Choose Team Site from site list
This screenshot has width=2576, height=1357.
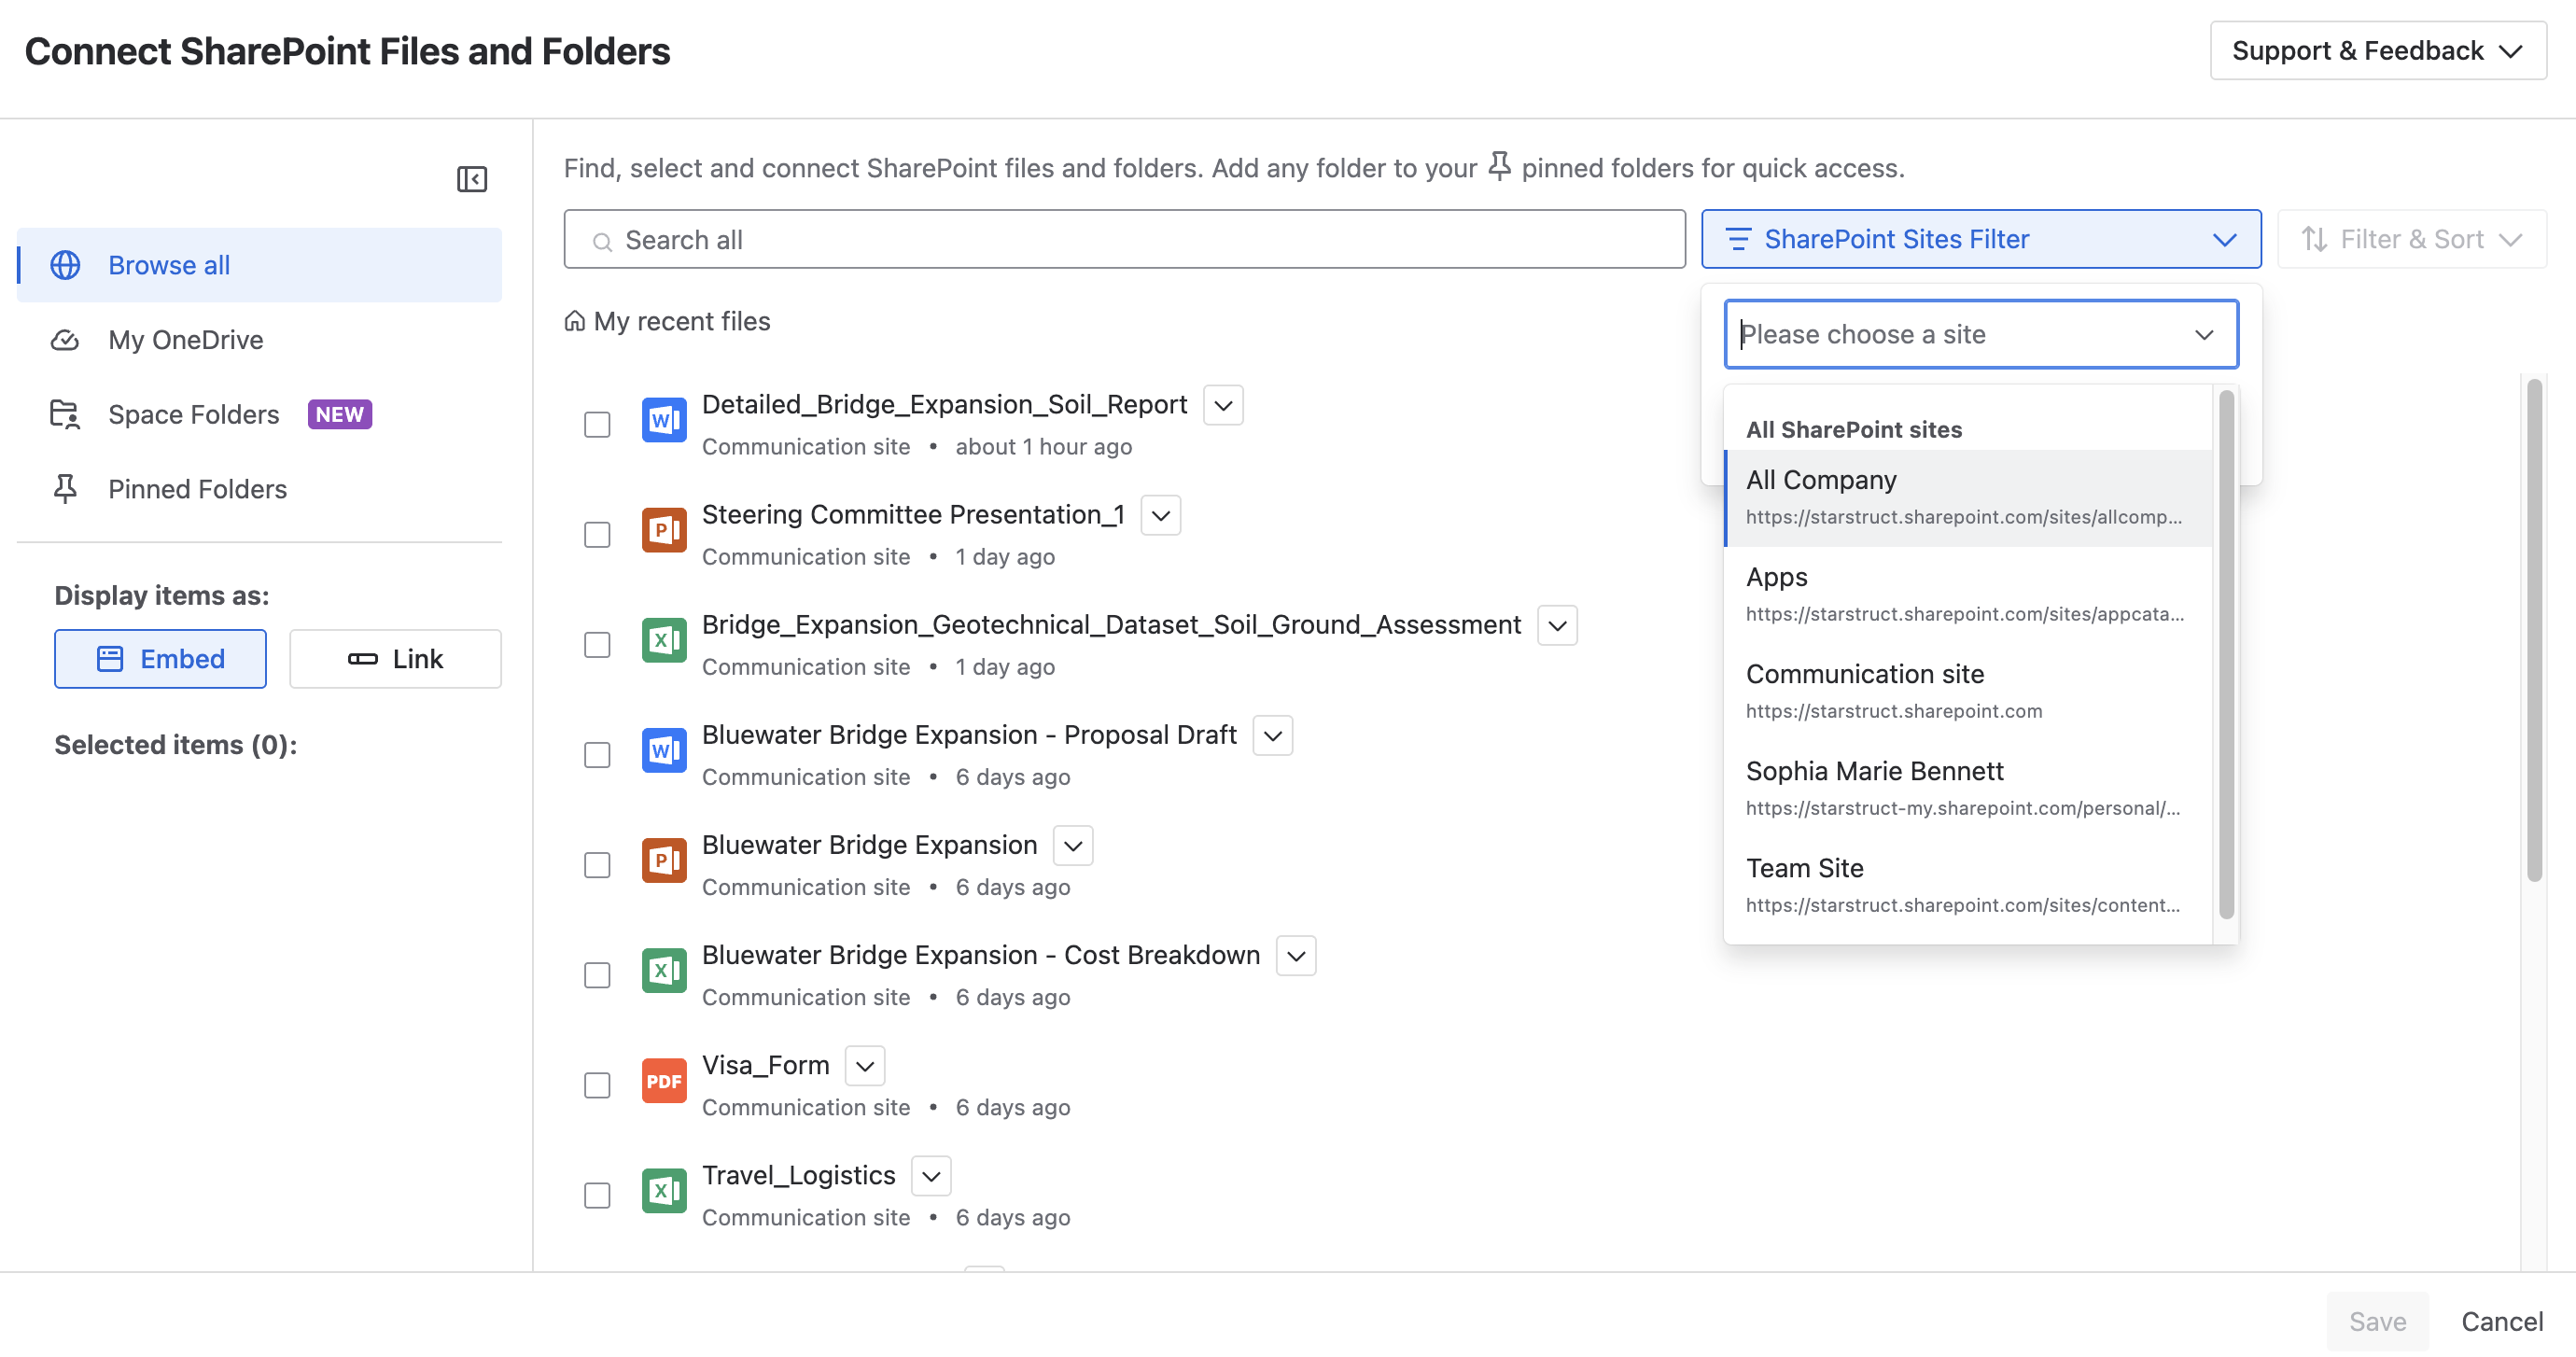[x=1968, y=886]
